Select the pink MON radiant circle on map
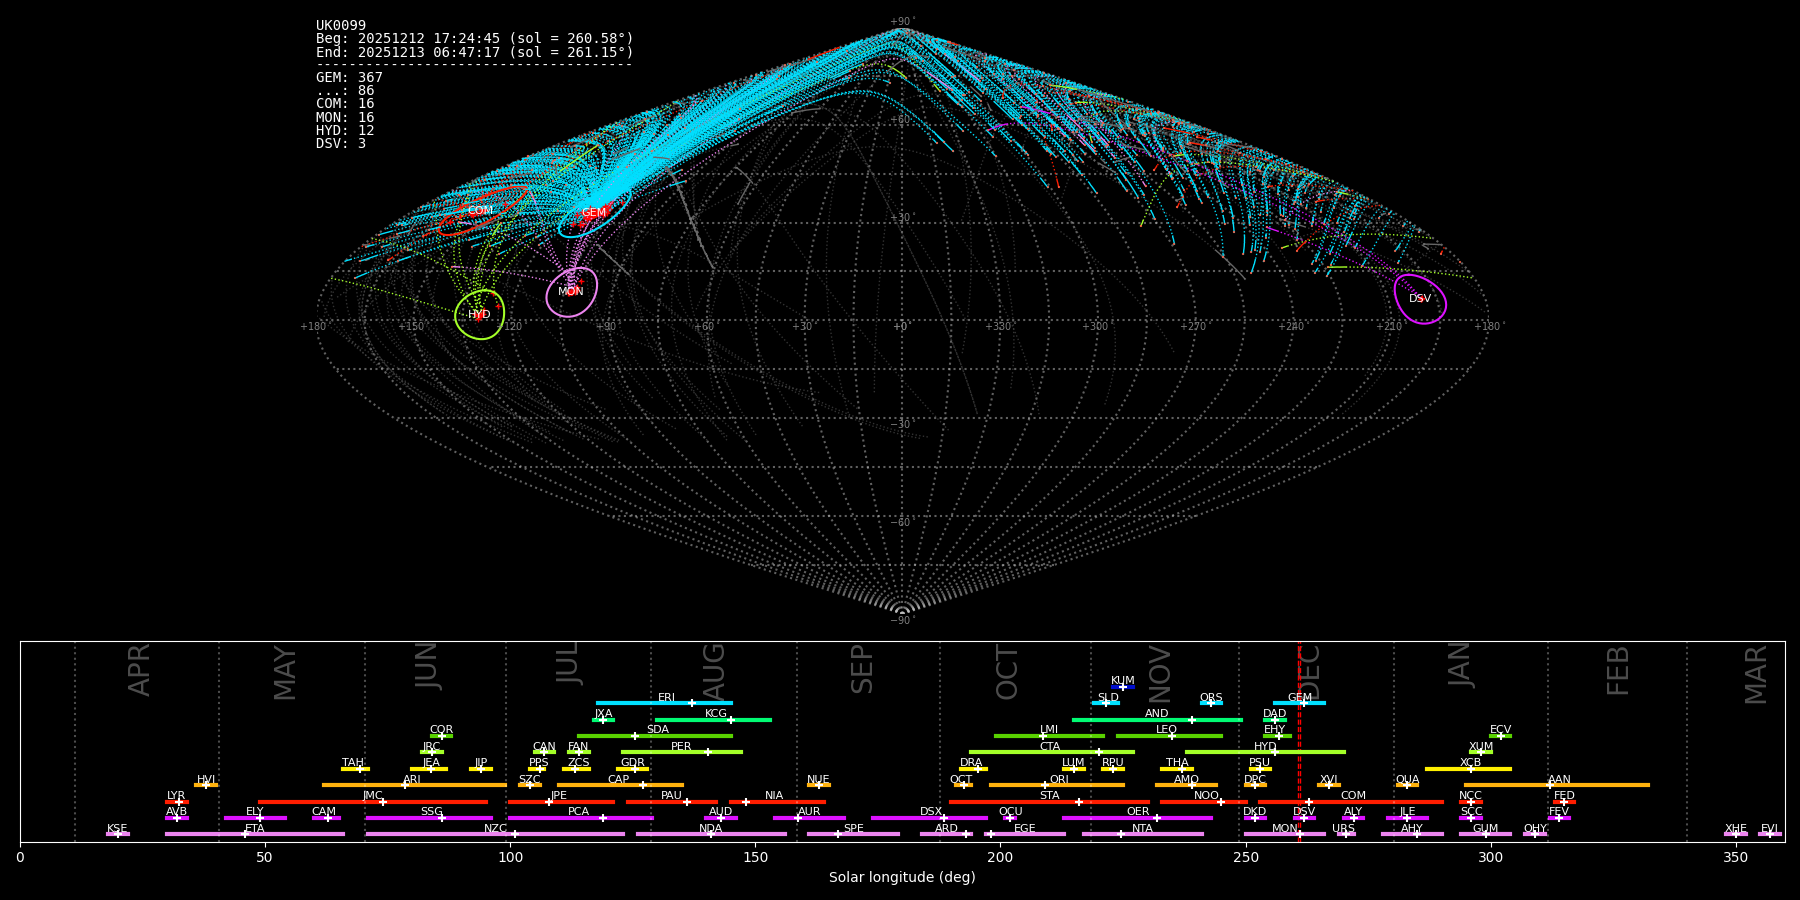Image resolution: width=1800 pixels, height=900 pixels. (x=571, y=292)
